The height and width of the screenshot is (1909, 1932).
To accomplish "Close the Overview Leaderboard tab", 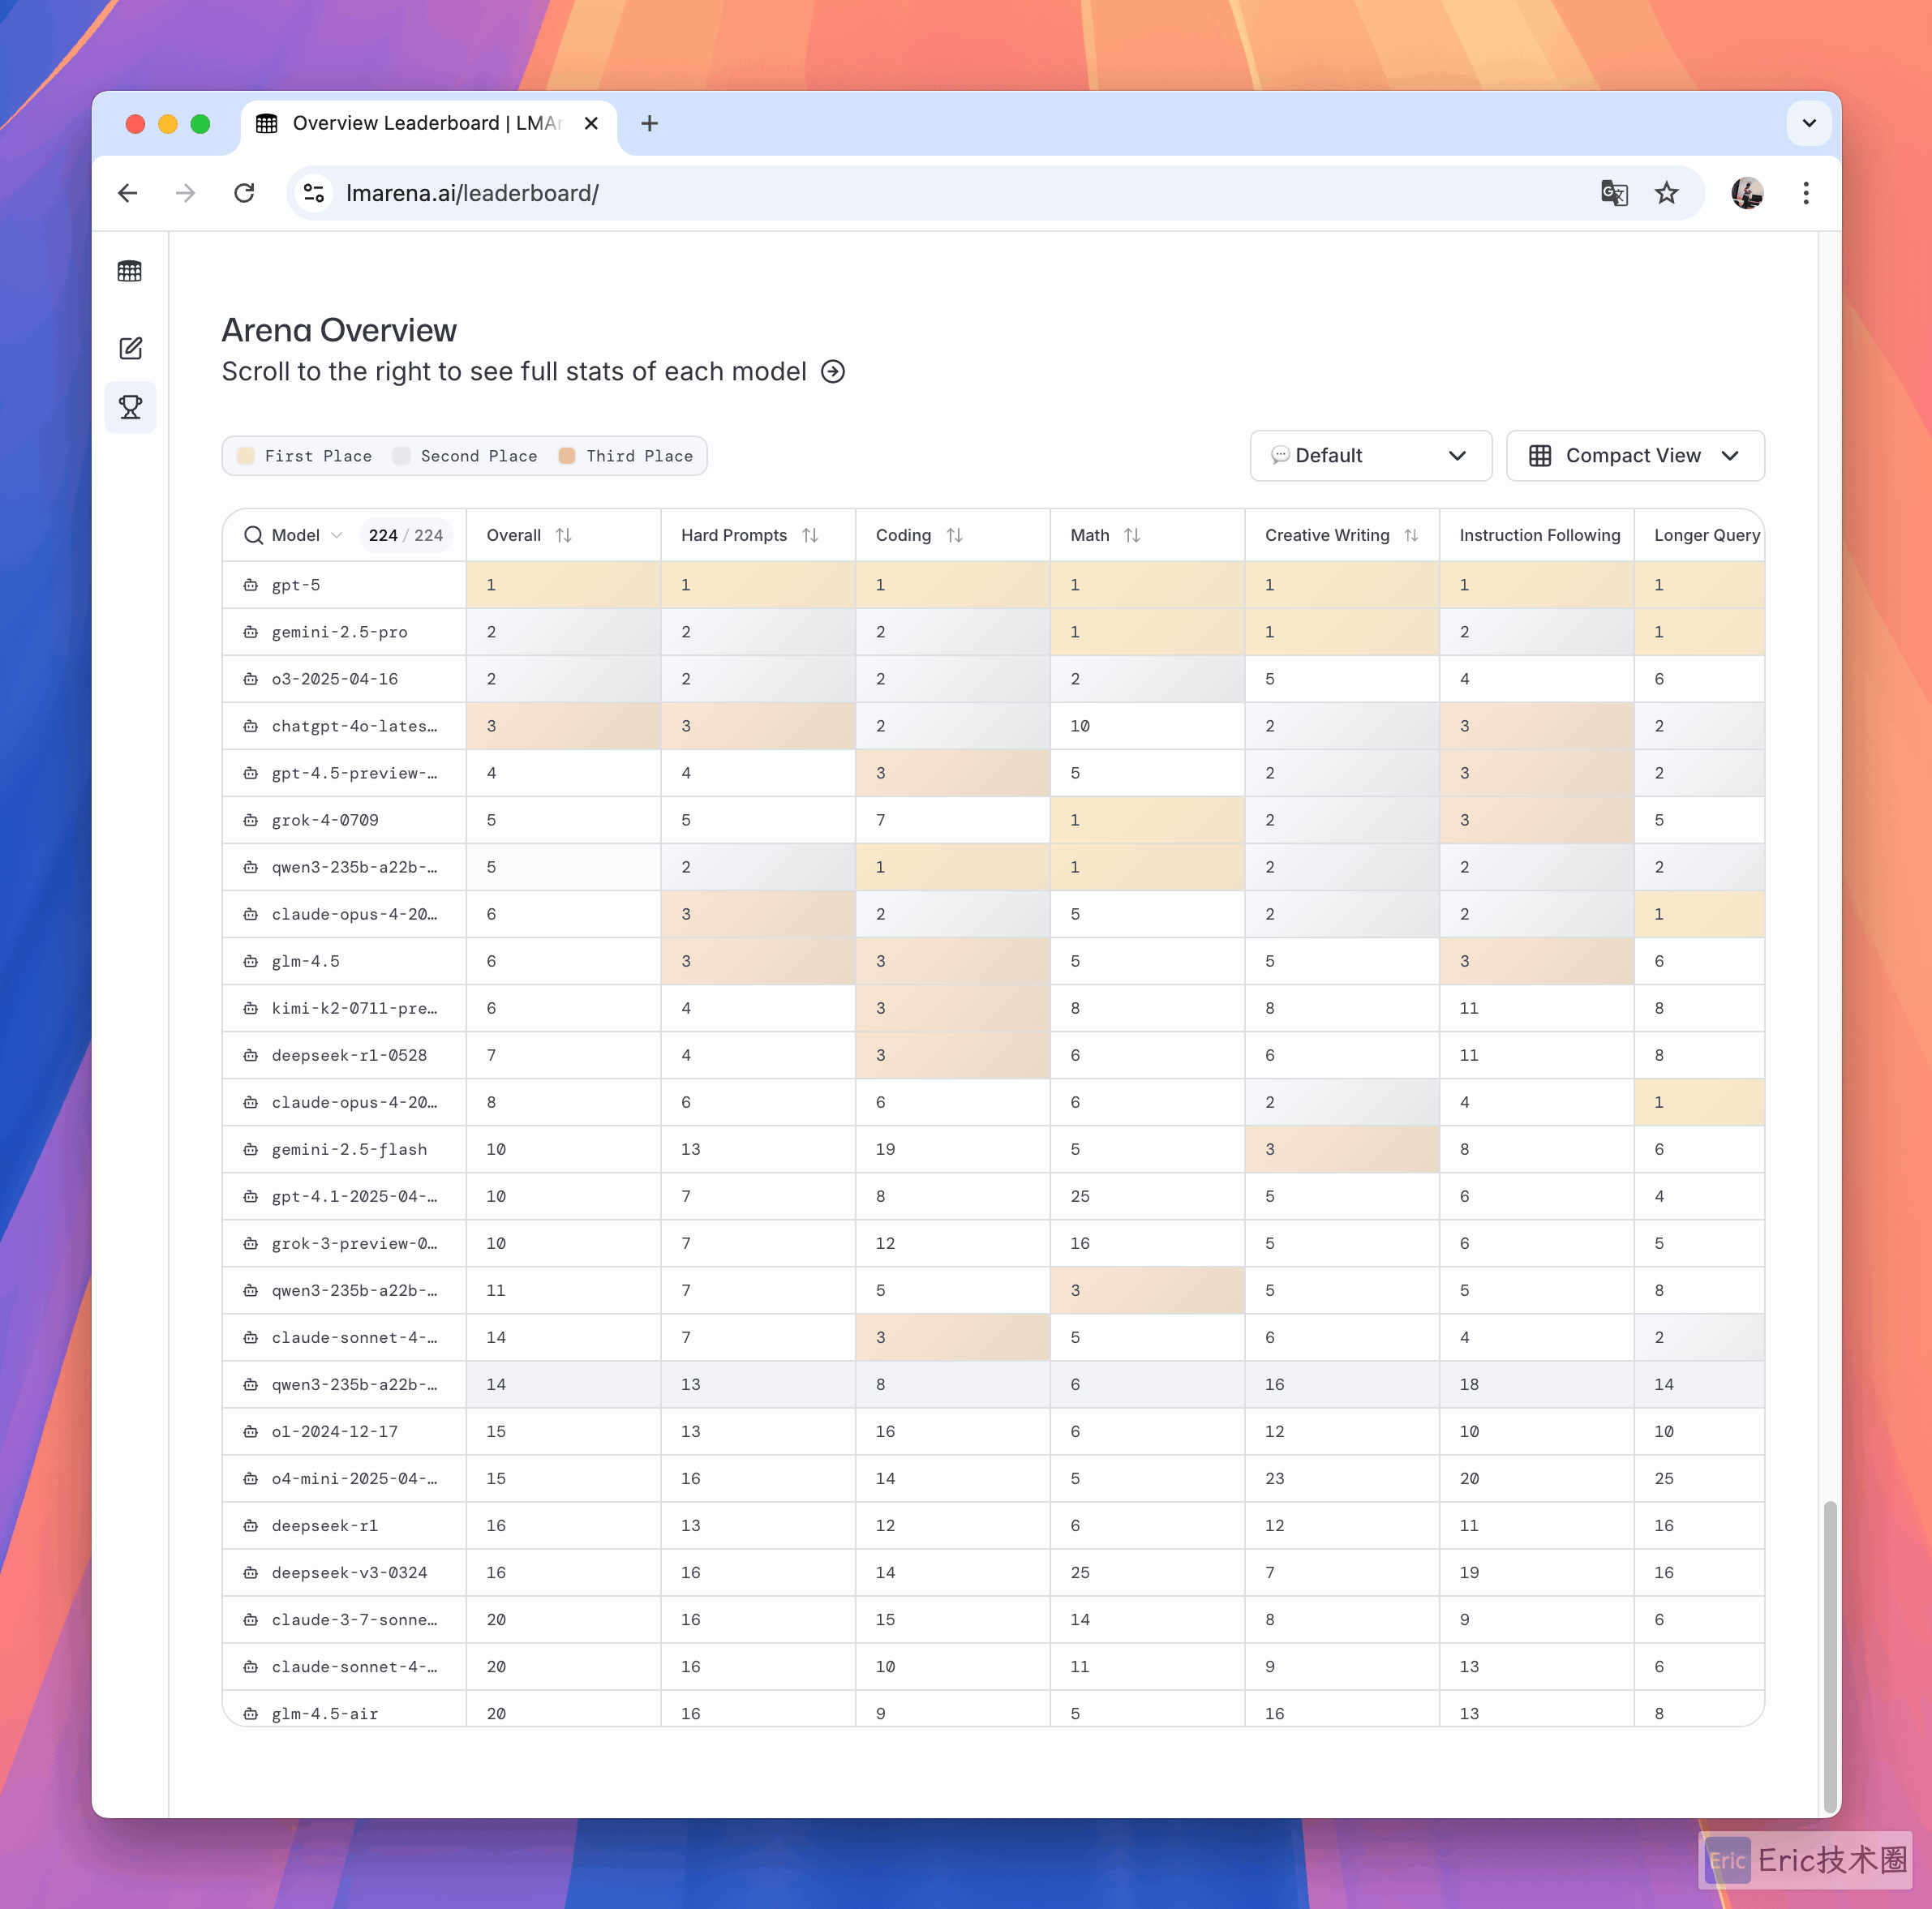I will [x=591, y=123].
